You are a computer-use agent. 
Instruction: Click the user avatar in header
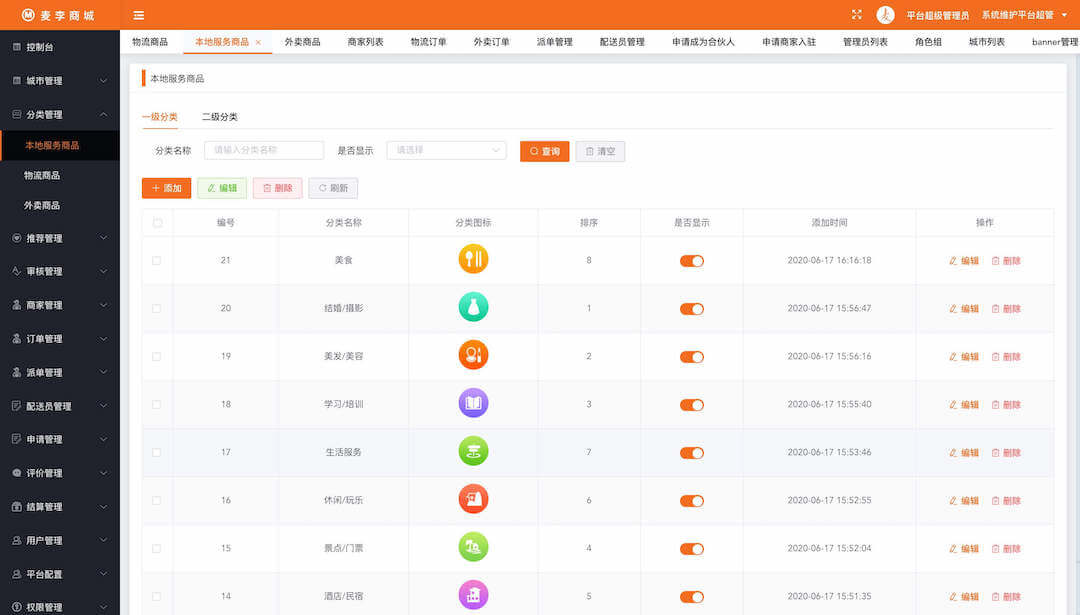point(885,15)
